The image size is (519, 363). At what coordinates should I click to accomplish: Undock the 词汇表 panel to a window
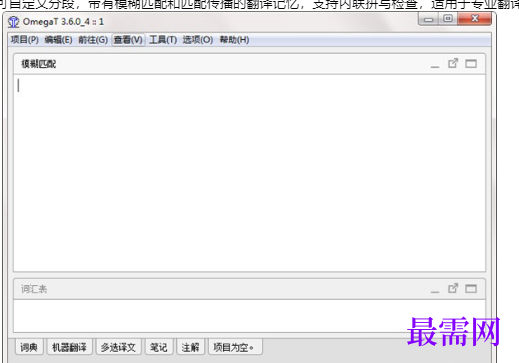tap(453, 288)
